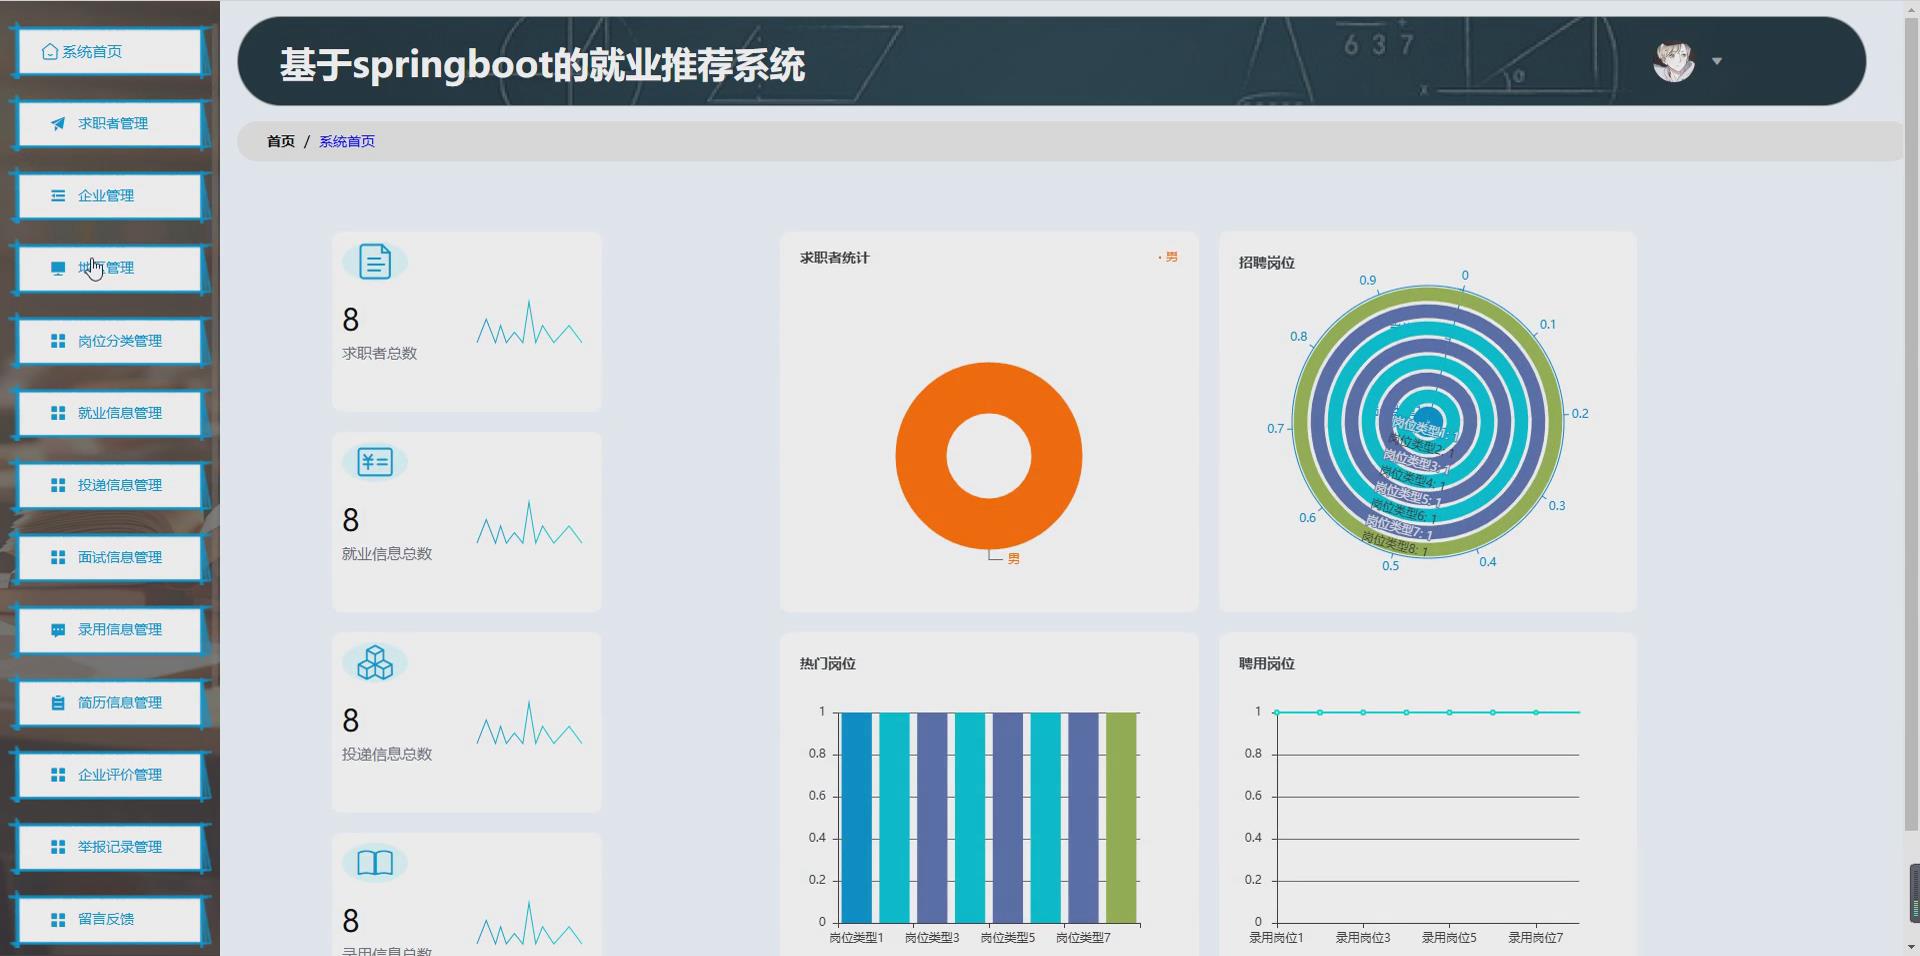
Task: Click the sparkline beside 就业信息总数
Action: (x=529, y=522)
